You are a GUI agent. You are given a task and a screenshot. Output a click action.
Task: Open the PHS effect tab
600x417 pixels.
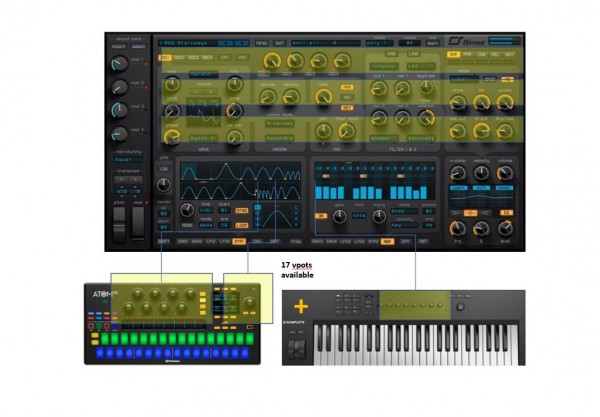coord(468,55)
